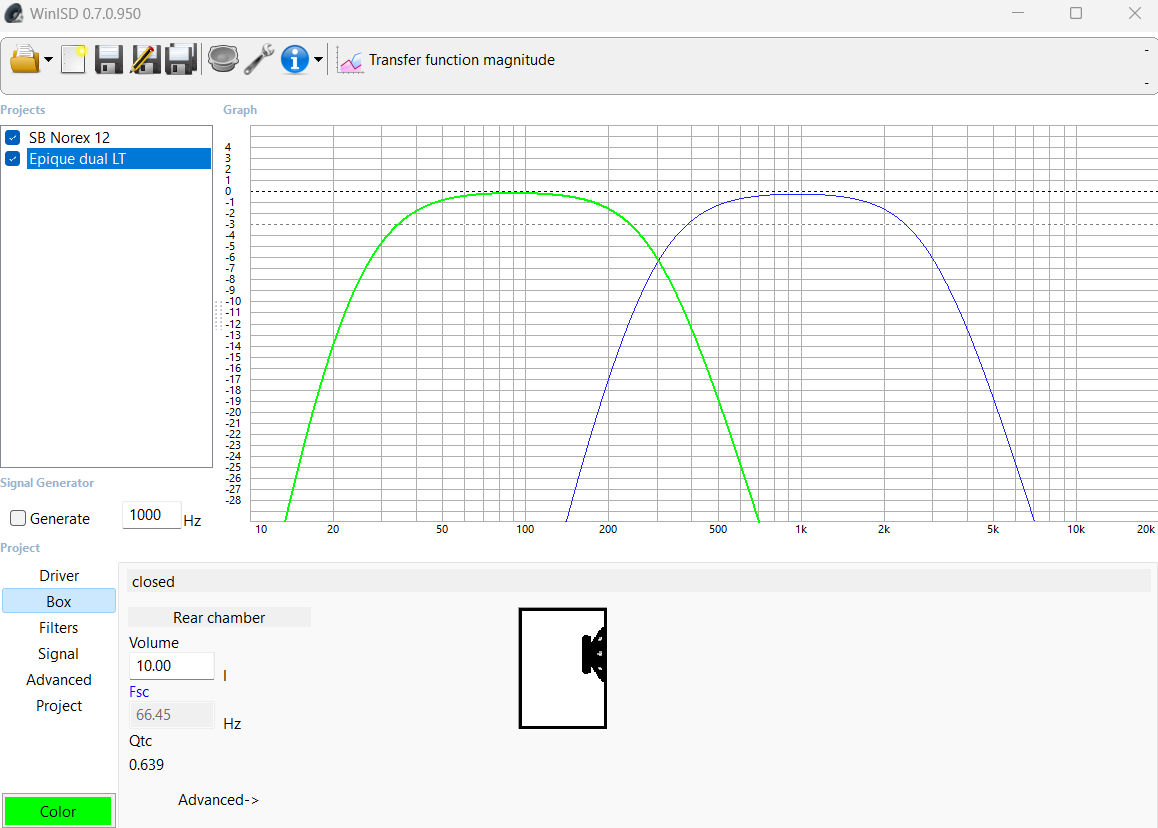
Task: Open project file via folder icon
Action: coord(24,59)
